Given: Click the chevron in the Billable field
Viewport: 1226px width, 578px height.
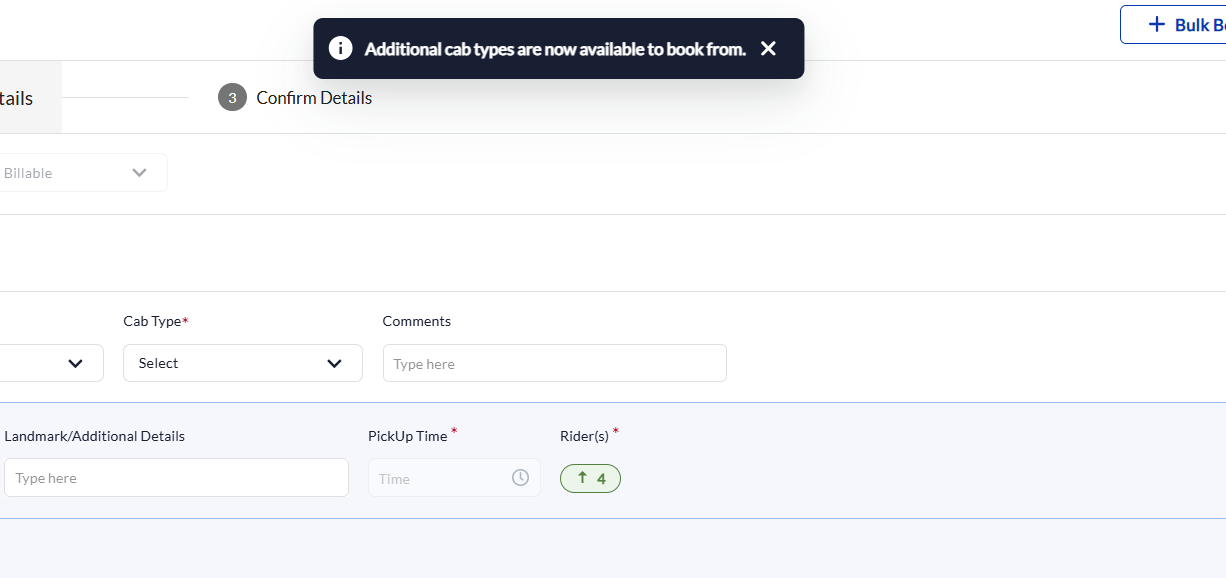Looking at the screenshot, I should (139, 173).
